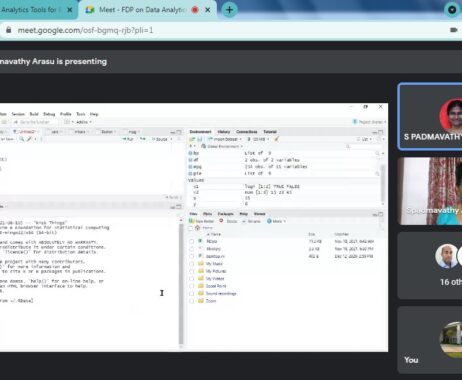The image size is (462, 380).
Task: Check the .Rhistory file checkbox
Action: [x=192, y=249]
